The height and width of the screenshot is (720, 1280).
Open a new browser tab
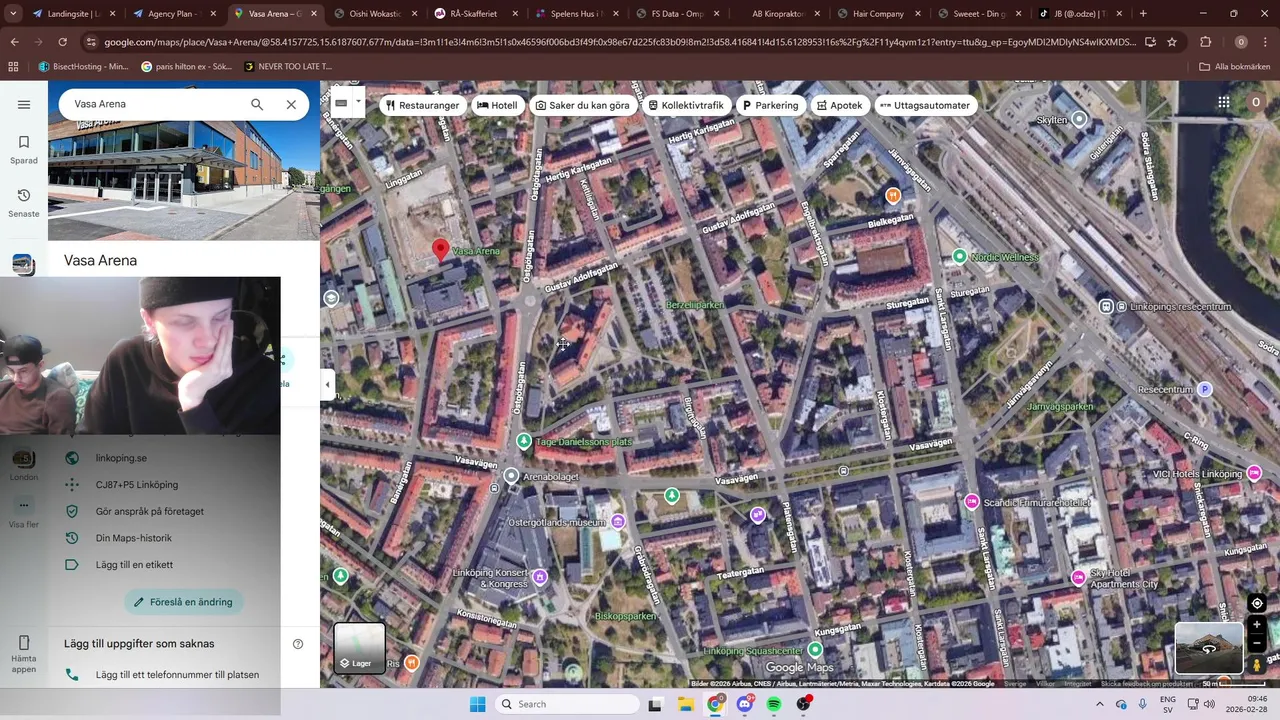pyautogui.click(x=1143, y=14)
